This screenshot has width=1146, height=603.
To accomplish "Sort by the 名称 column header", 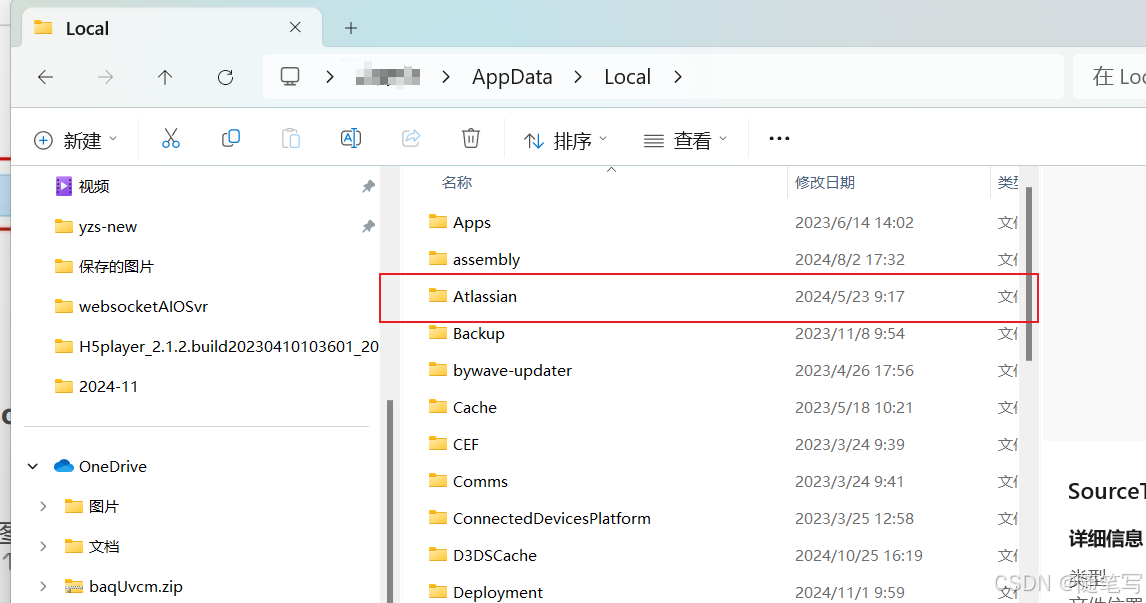I will pyautogui.click(x=457, y=182).
